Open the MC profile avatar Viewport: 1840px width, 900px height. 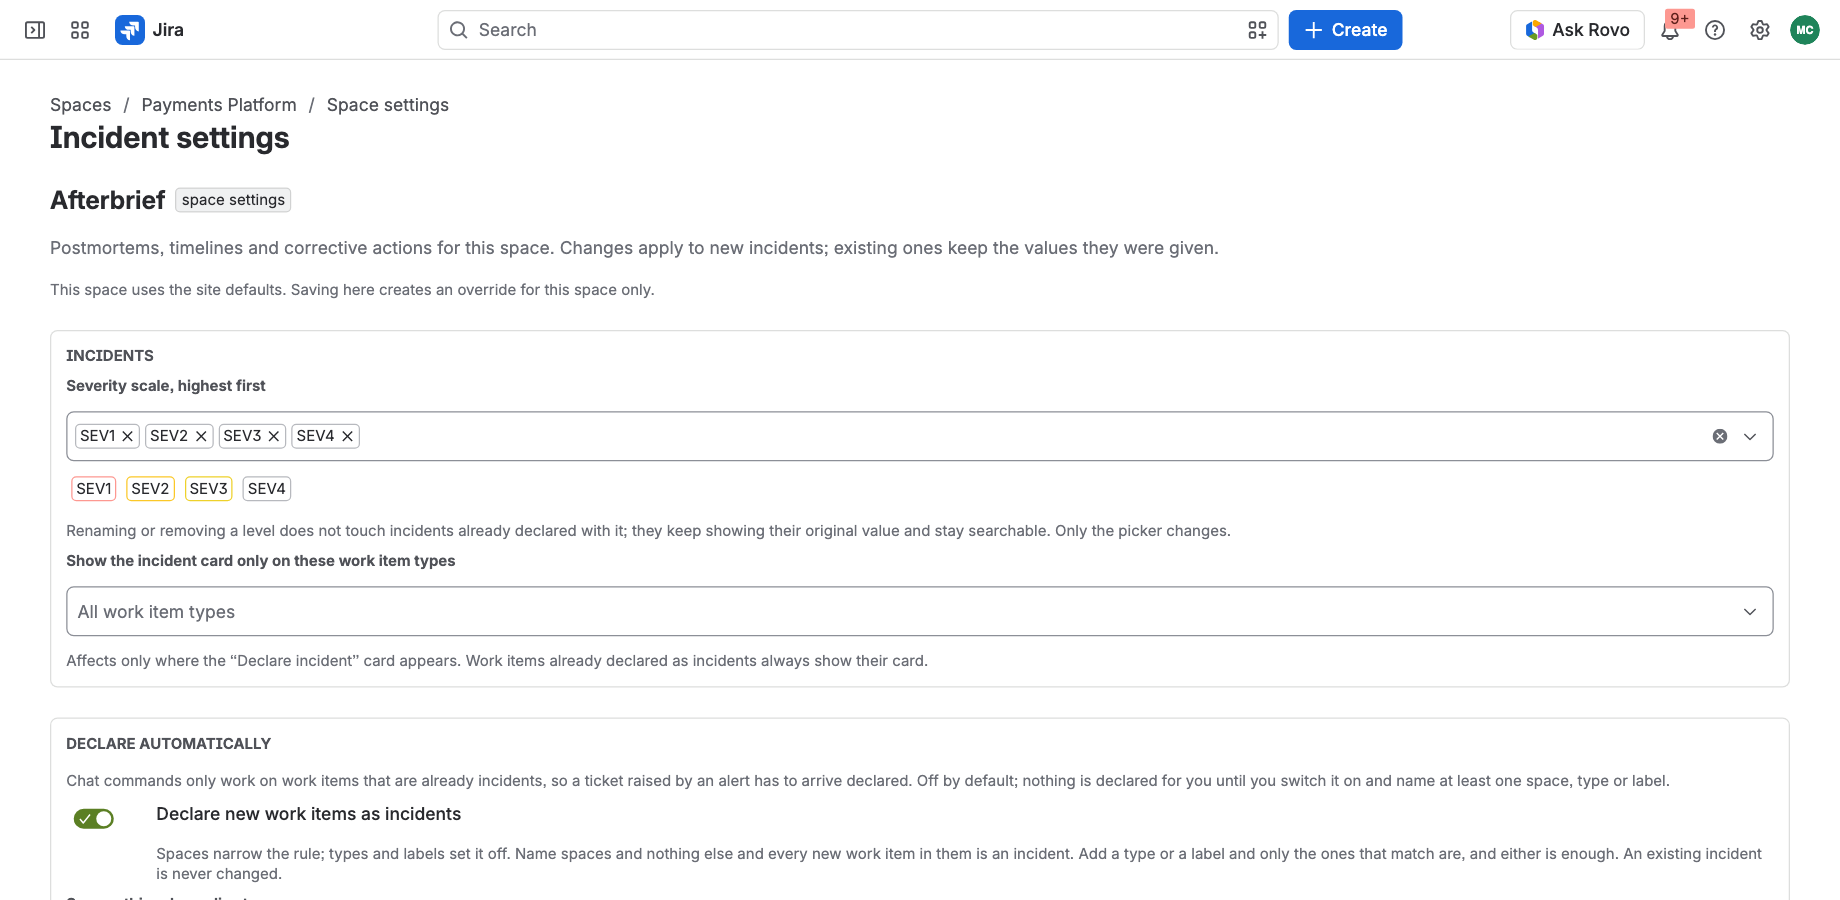pyautogui.click(x=1805, y=30)
